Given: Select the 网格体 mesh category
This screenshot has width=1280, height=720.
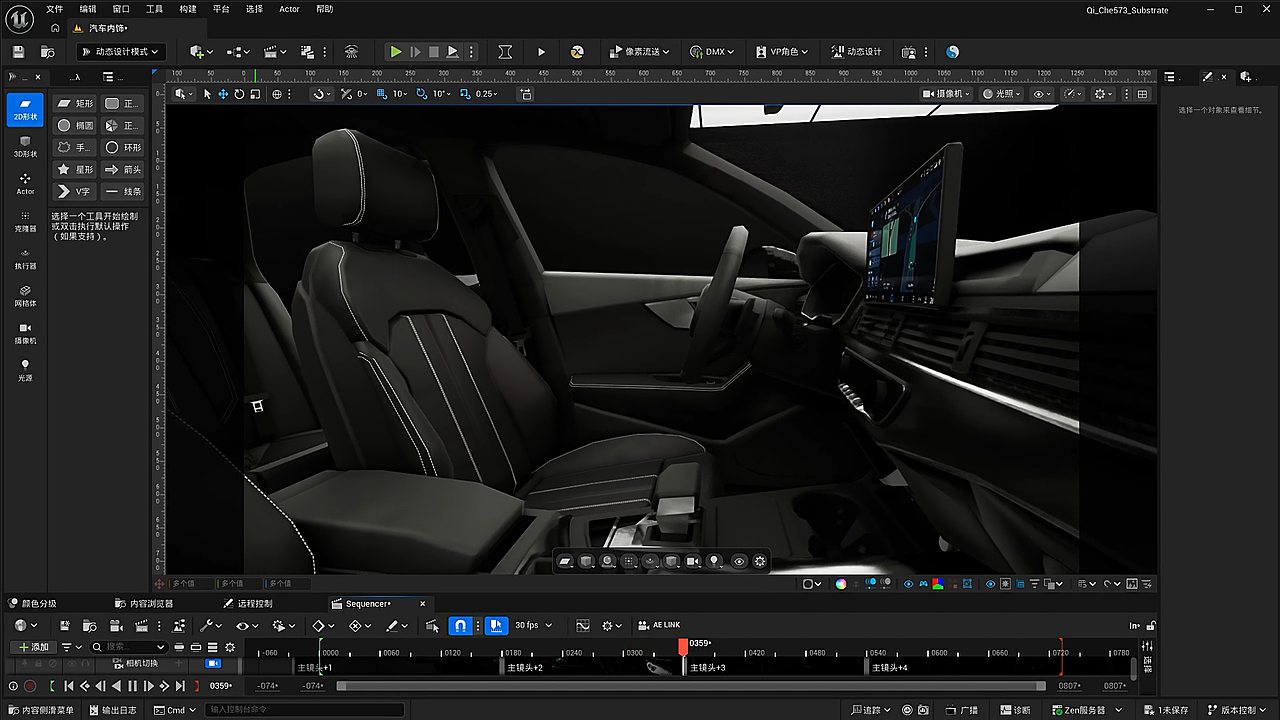Looking at the screenshot, I should point(25,295).
